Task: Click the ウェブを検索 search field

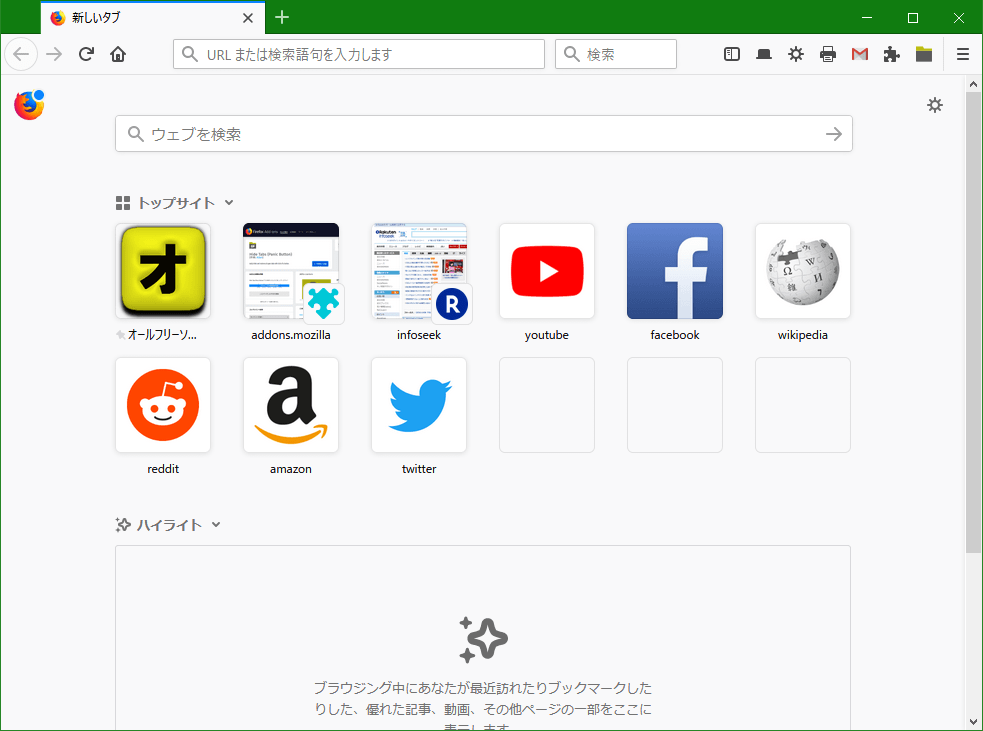Action: [x=483, y=134]
